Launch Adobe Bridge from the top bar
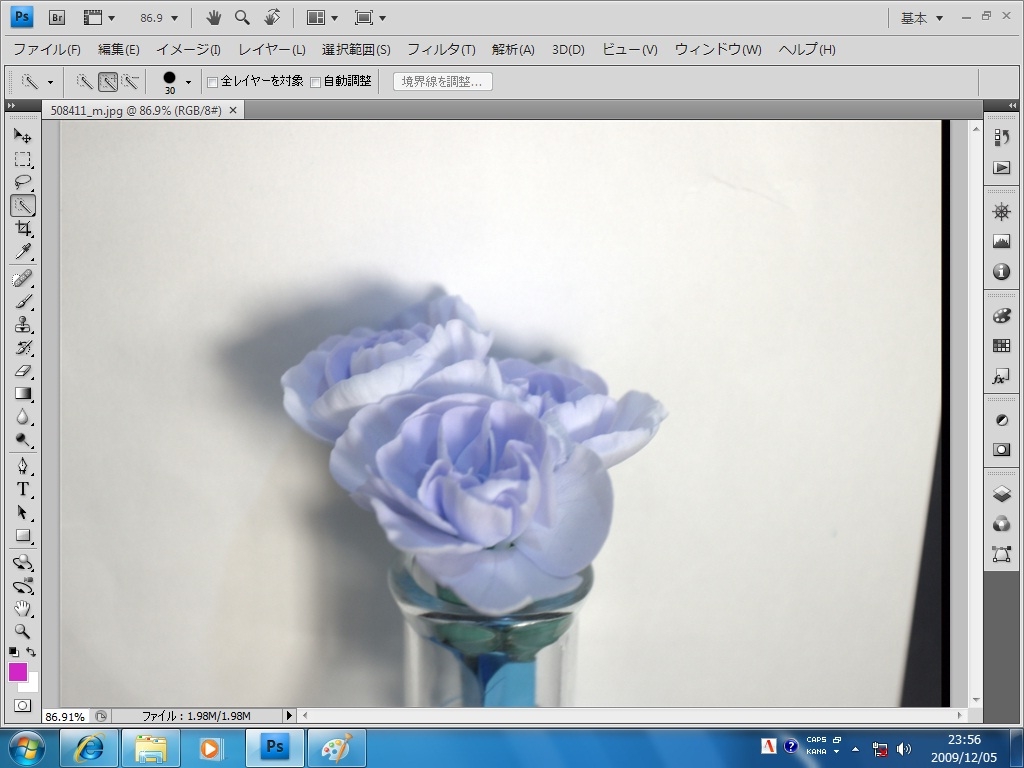Image resolution: width=1024 pixels, height=768 pixels. (57, 18)
